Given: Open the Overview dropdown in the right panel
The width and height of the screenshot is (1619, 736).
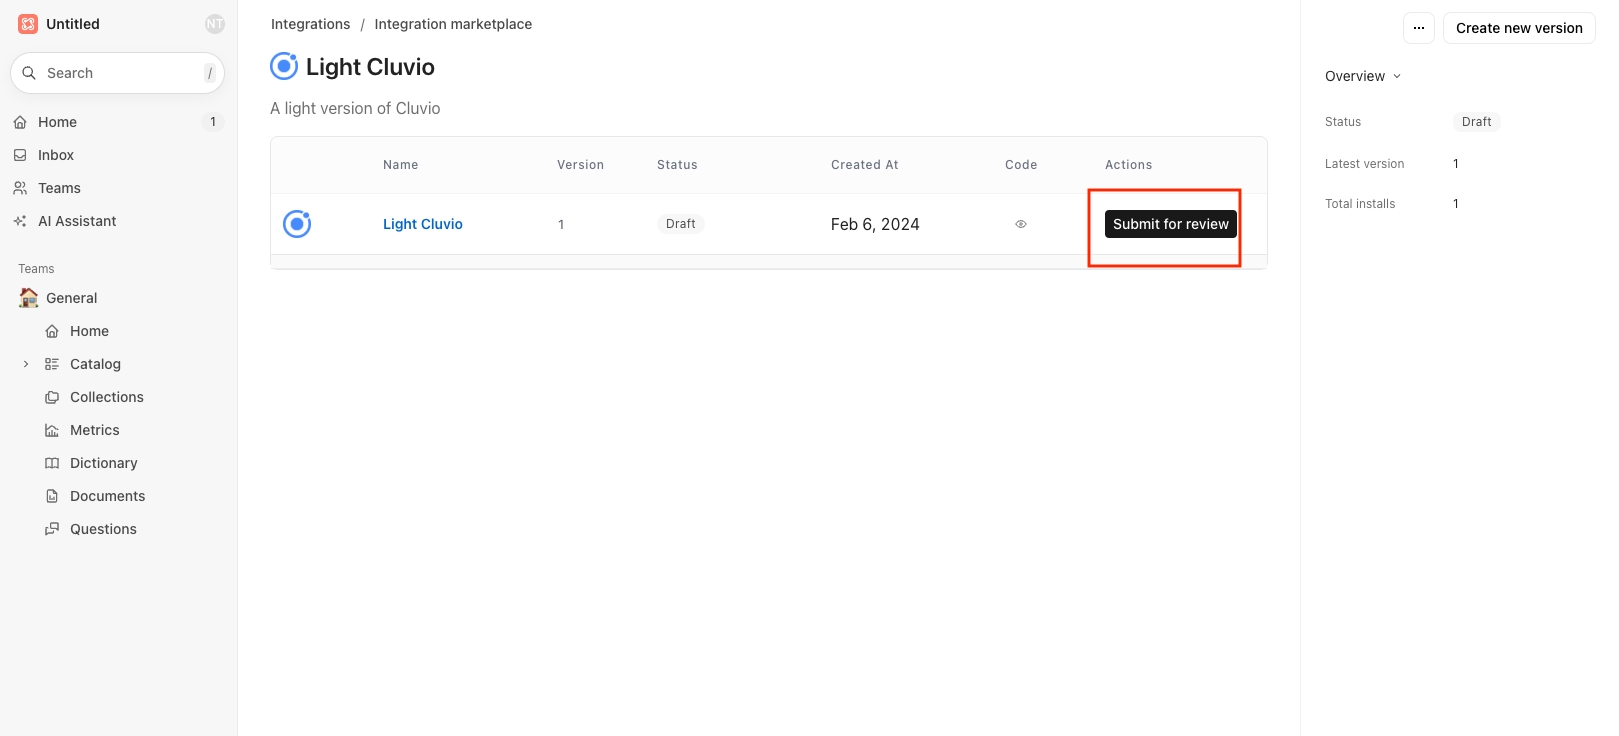Looking at the screenshot, I should [1362, 76].
